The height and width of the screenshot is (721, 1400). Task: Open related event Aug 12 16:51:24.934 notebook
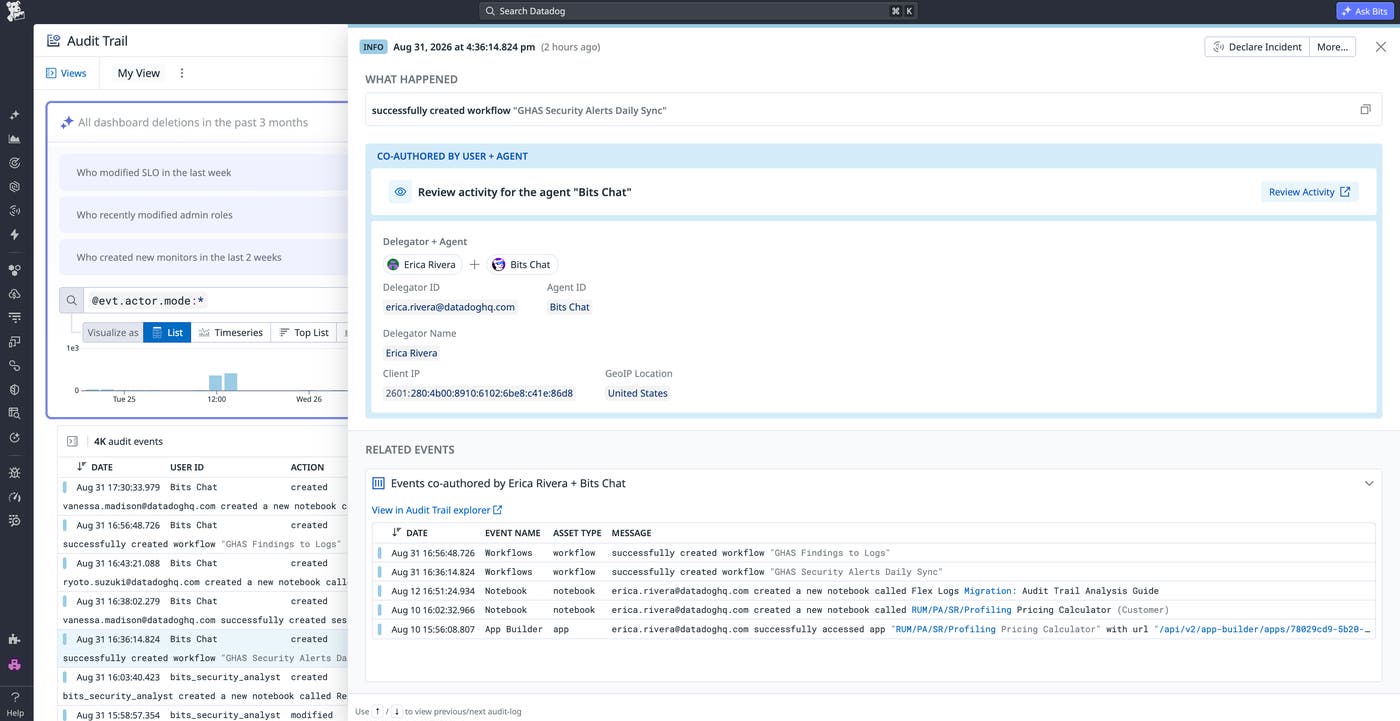tap(875, 591)
